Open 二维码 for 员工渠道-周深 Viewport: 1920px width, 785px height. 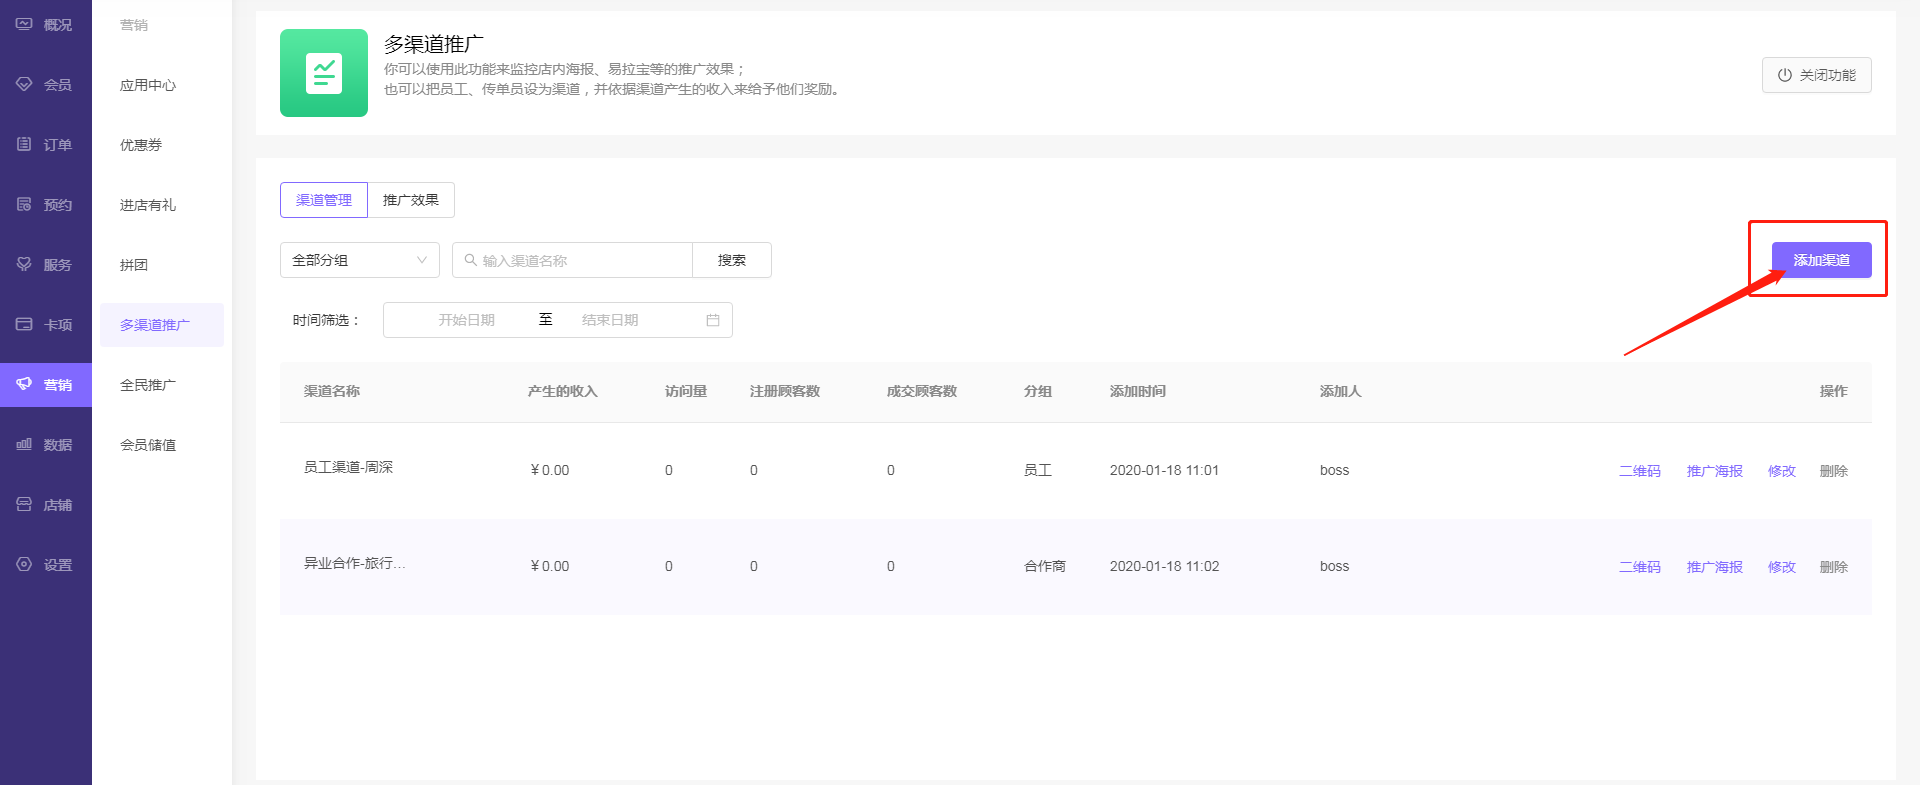(1640, 471)
